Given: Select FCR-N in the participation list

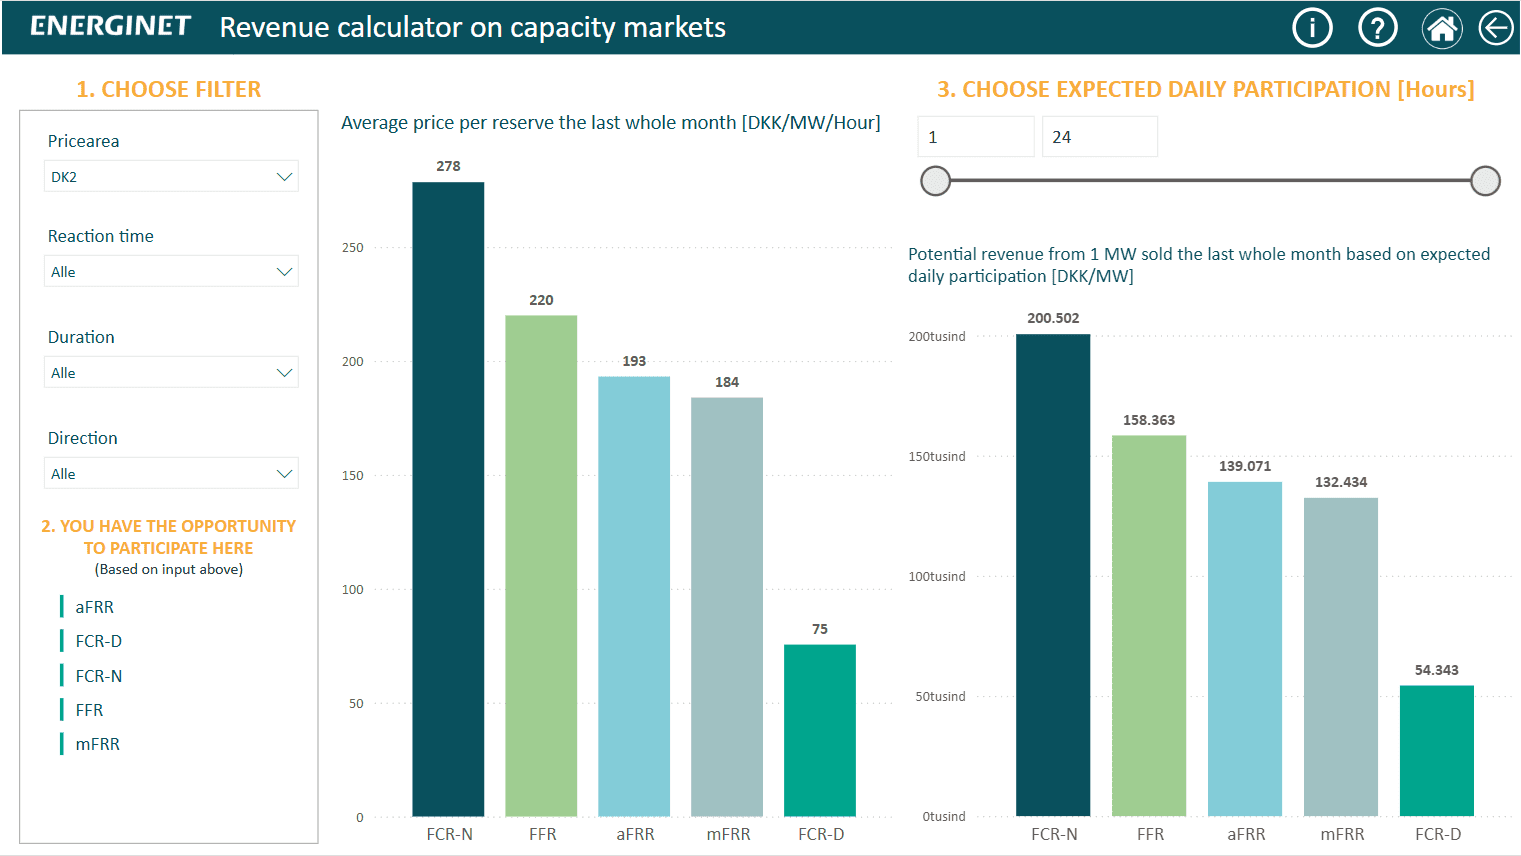Looking at the screenshot, I should coord(99,676).
